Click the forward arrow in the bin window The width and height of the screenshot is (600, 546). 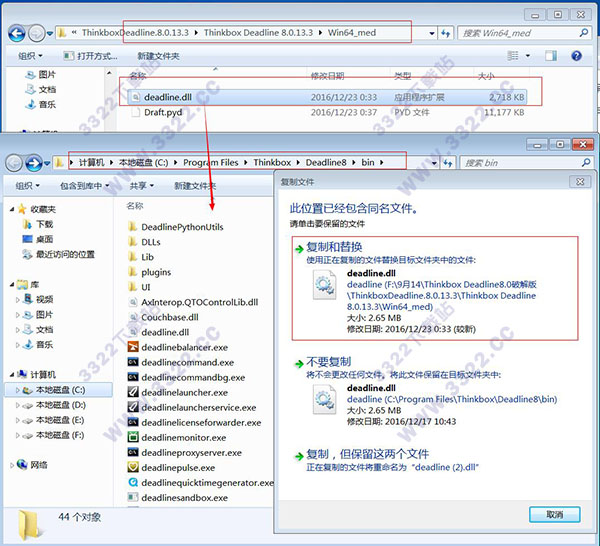[x=34, y=163]
